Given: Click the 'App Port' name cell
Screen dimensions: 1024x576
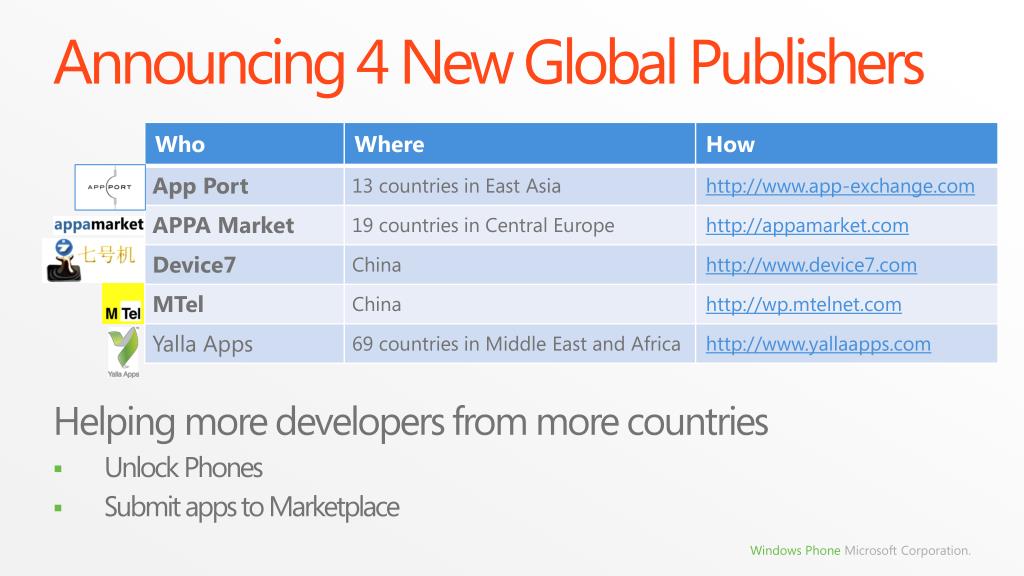Looking at the screenshot, I should (x=244, y=186).
